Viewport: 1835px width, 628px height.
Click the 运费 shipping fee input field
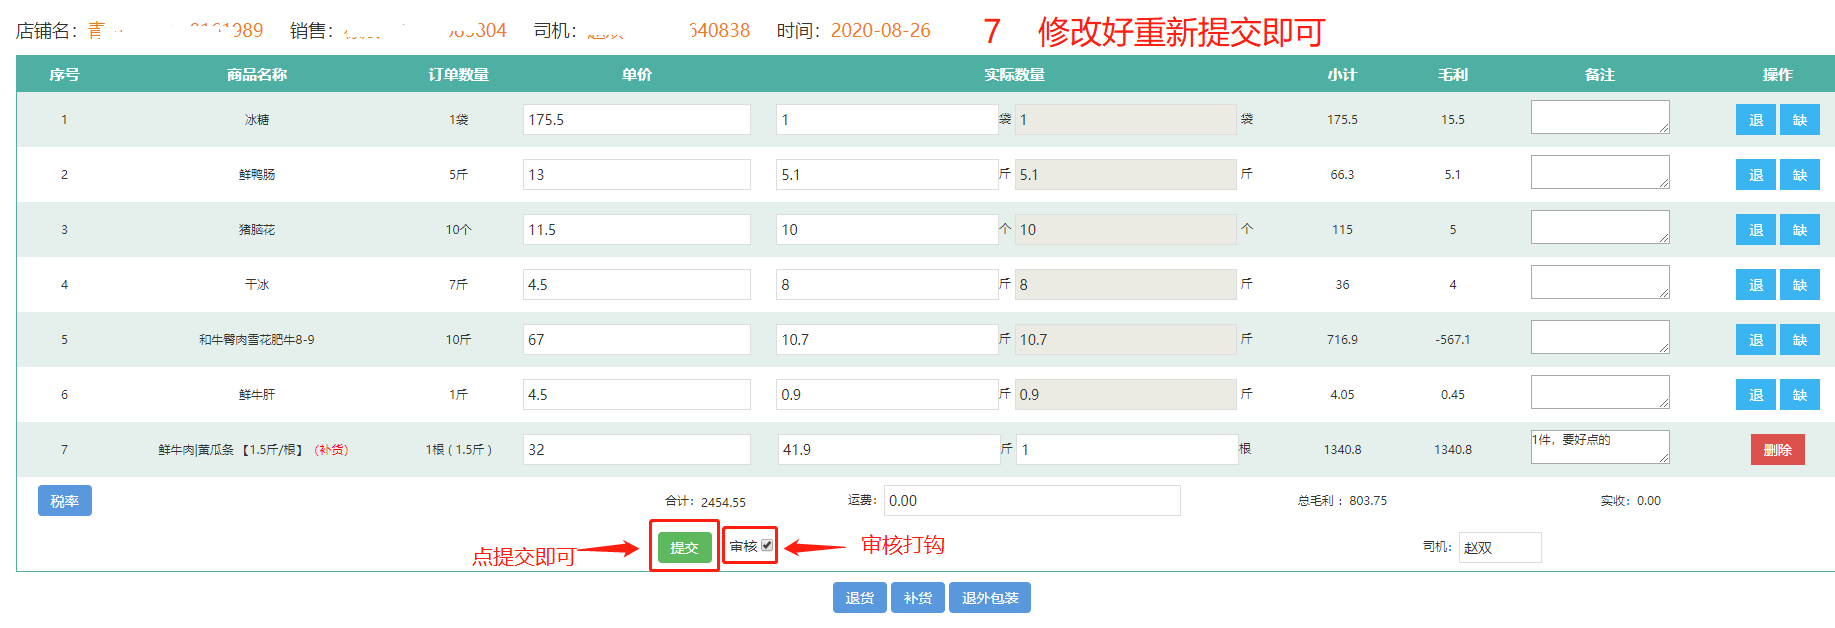tap(1031, 501)
